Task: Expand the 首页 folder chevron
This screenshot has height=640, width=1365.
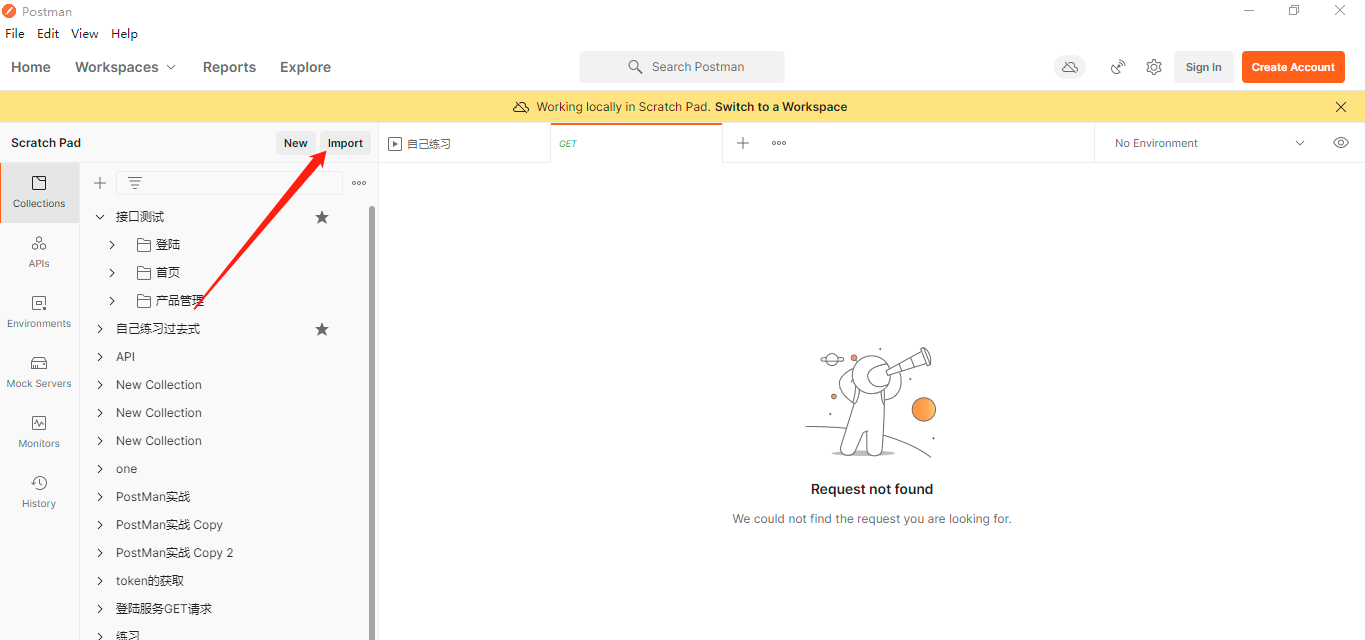Action: click(x=112, y=273)
